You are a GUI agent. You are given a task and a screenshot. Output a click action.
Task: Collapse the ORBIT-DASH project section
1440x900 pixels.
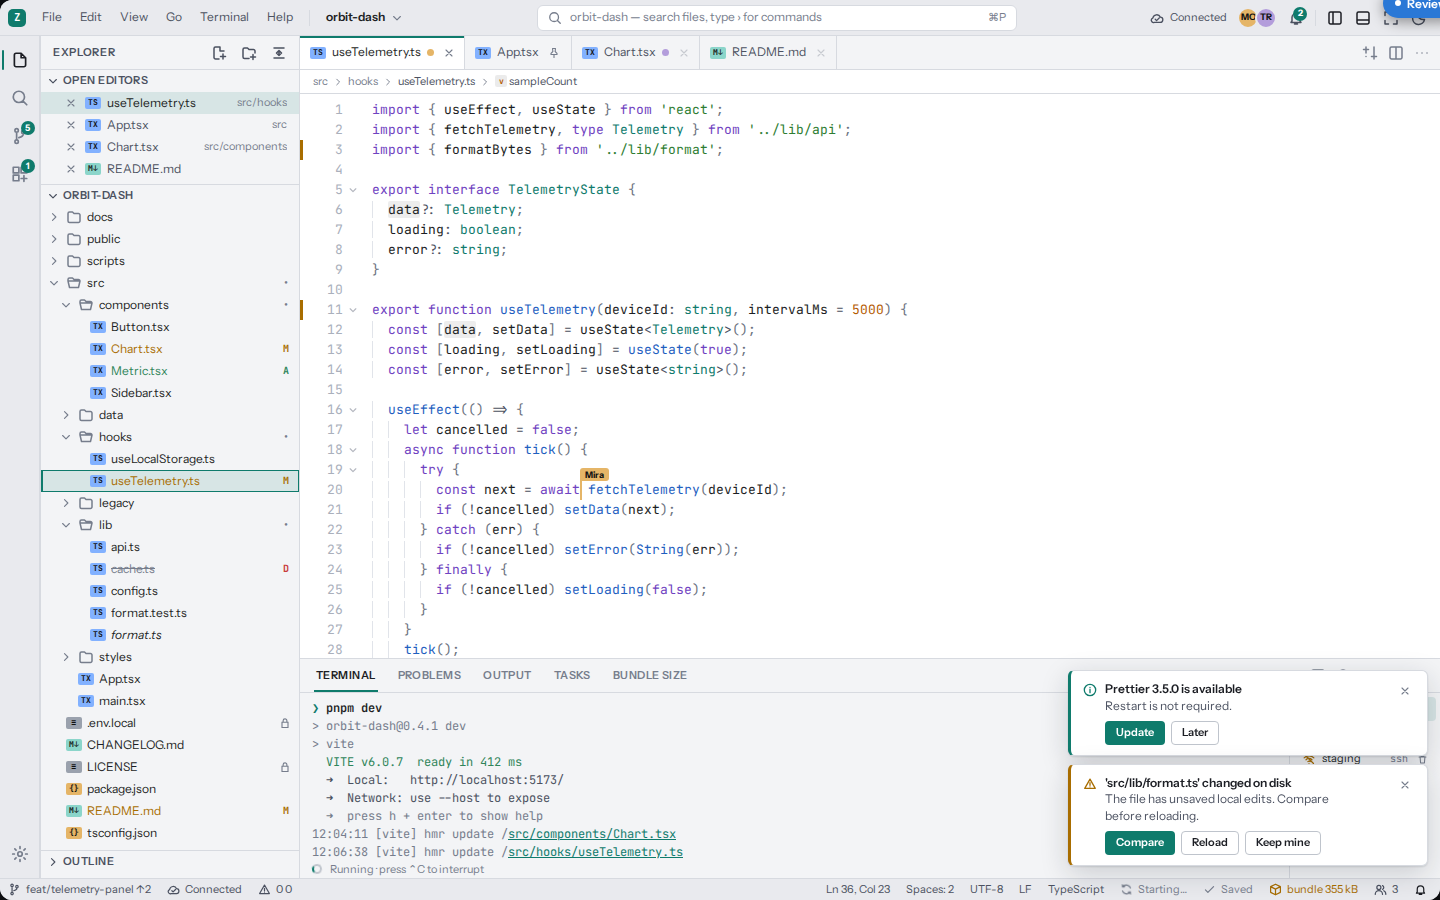170,195
